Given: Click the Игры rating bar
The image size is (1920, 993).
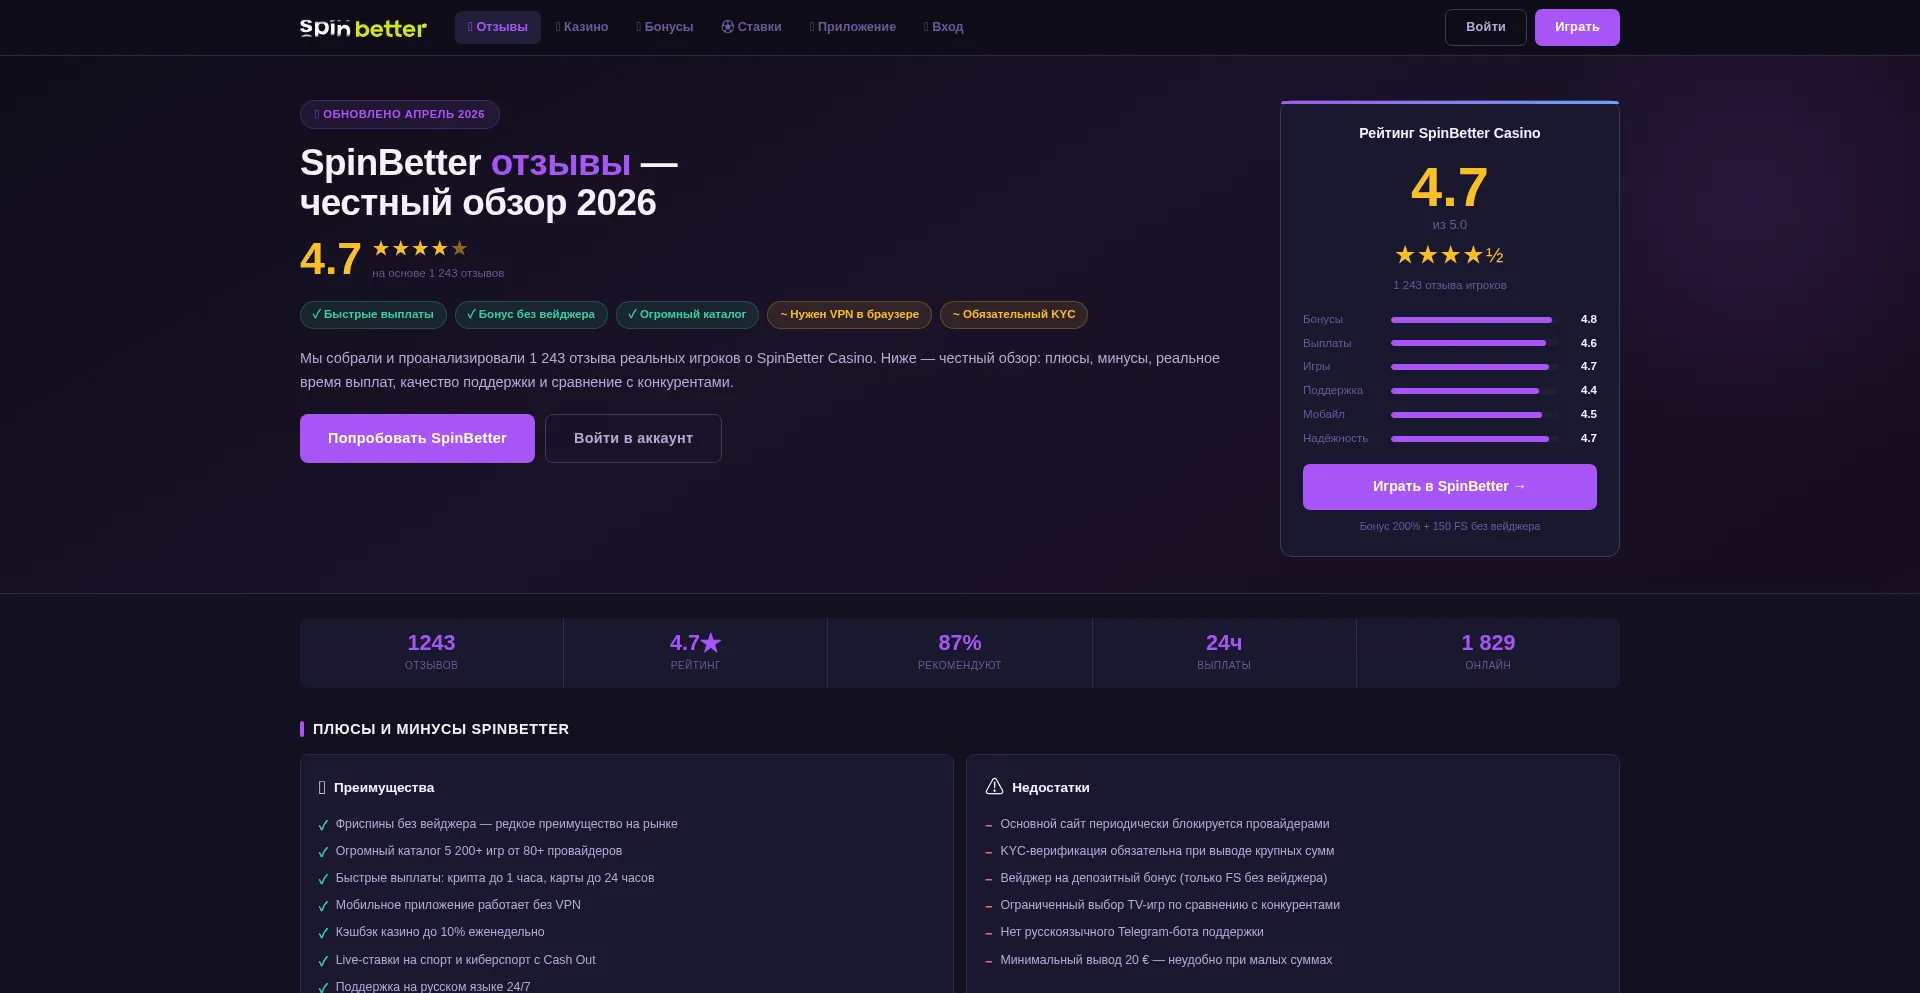Looking at the screenshot, I should coord(1474,367).
